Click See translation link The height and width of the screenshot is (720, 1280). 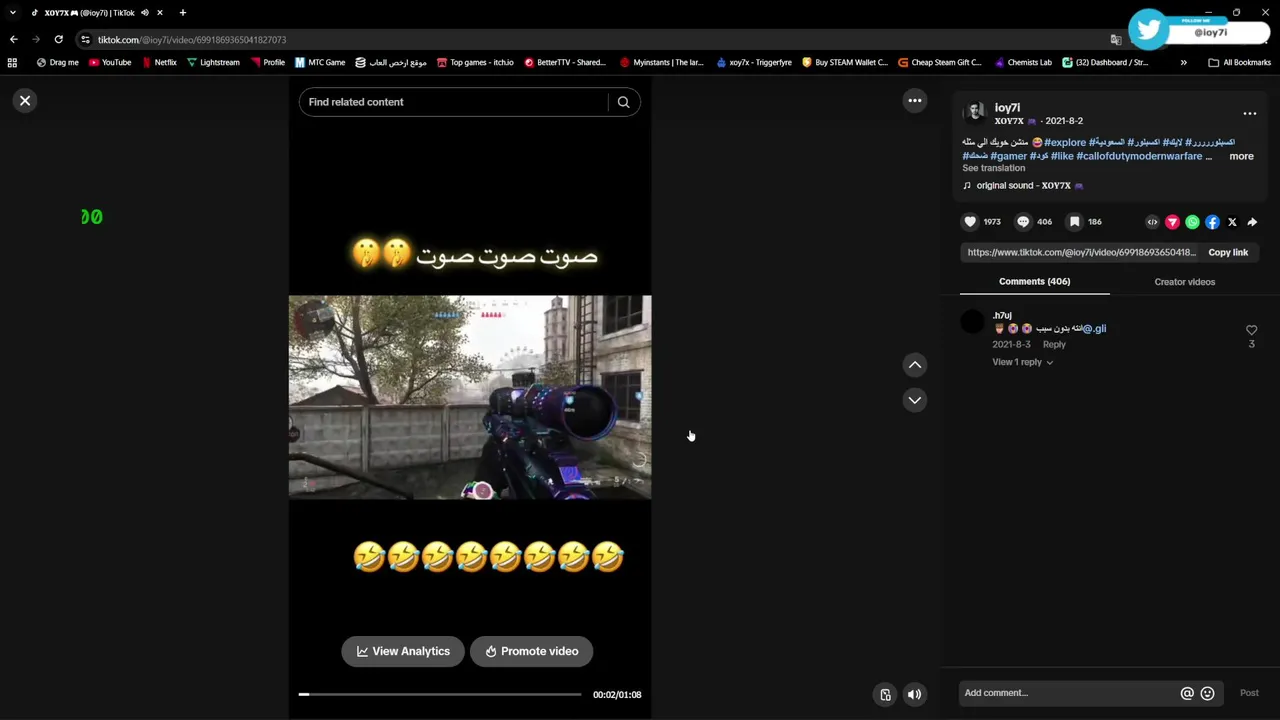click(x=993, y=168)
